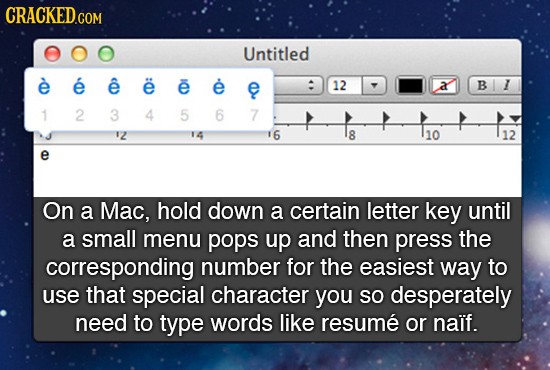Image resolution: width=550 pixels, height=370 pixels.
Task: Select the ê circumflex character
Action: coord(114,86)
